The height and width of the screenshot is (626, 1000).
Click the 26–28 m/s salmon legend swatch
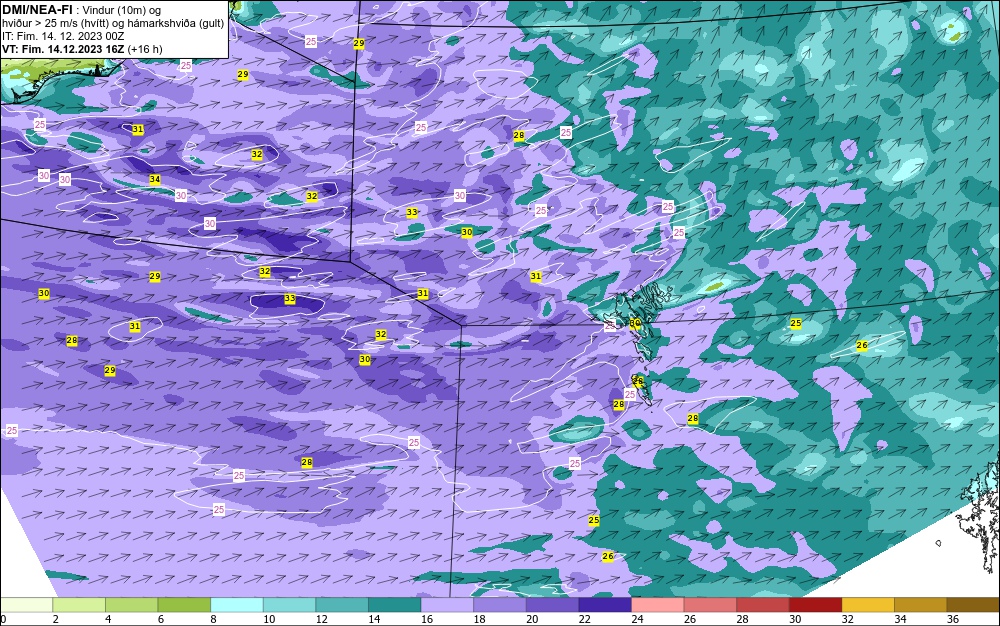[x=710, y=605]
